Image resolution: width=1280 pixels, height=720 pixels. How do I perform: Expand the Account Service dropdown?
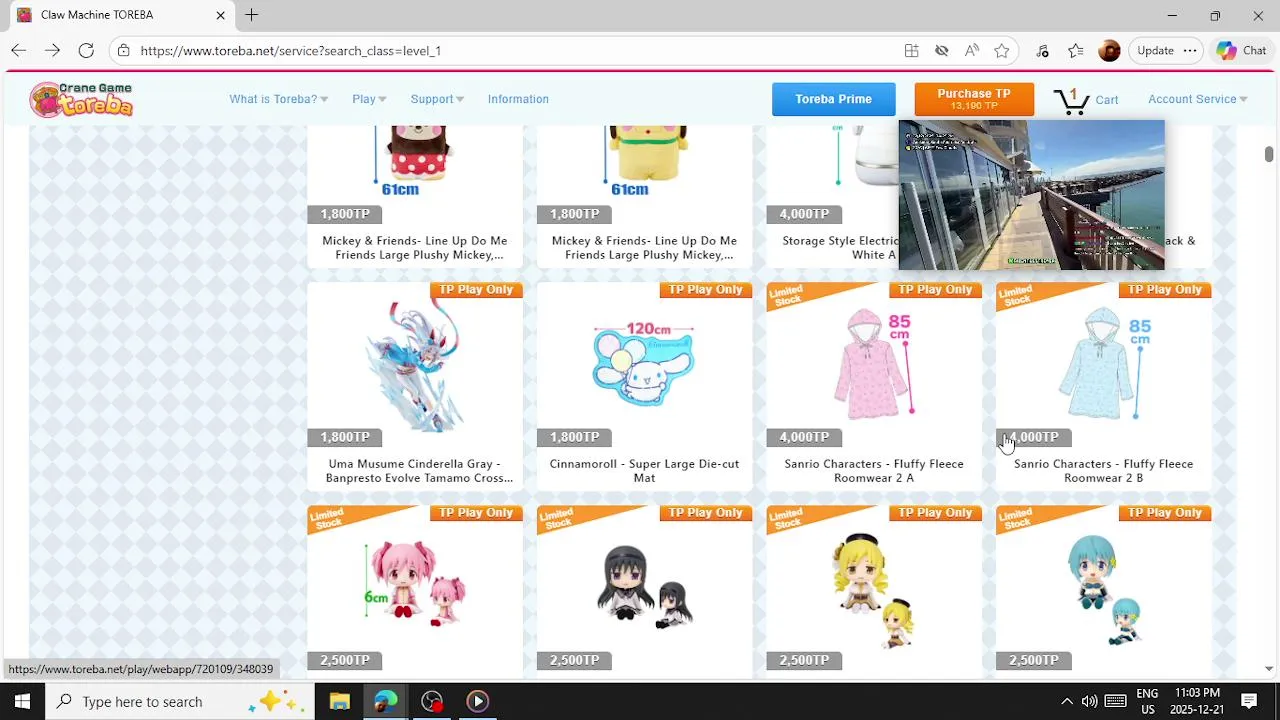[1198, 99]
